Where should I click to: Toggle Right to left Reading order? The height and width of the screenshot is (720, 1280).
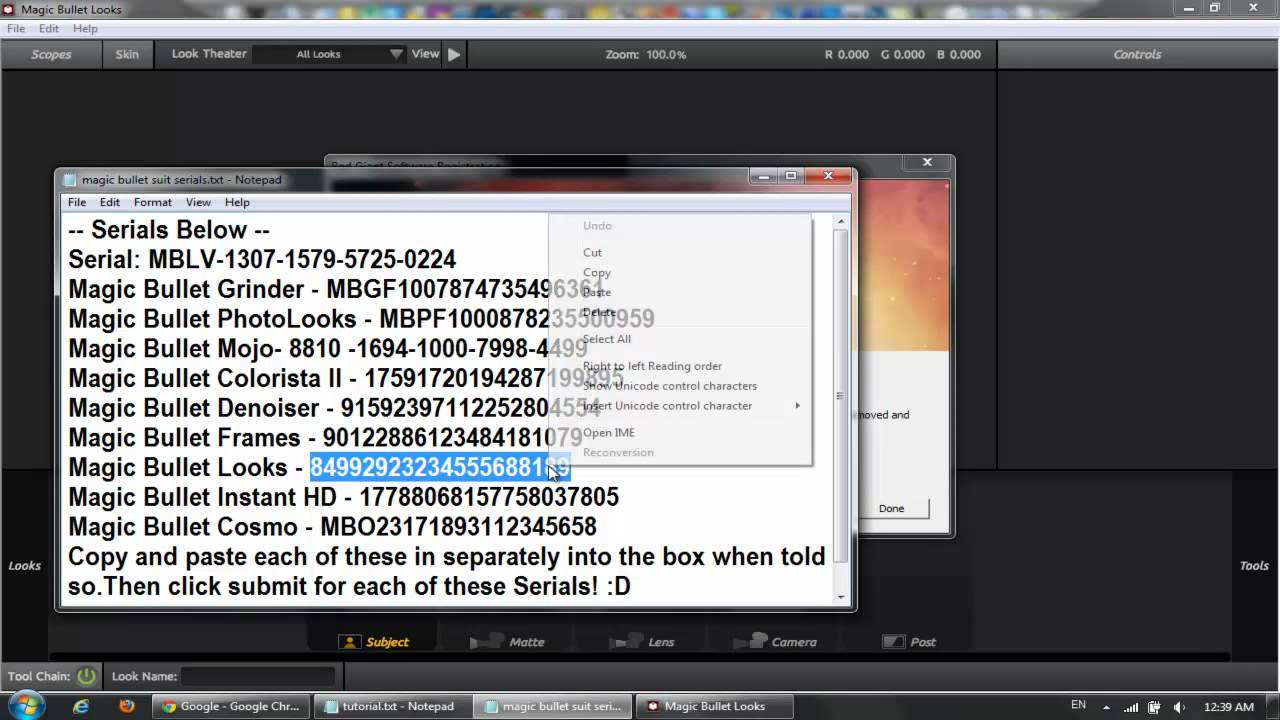[680, 366]
